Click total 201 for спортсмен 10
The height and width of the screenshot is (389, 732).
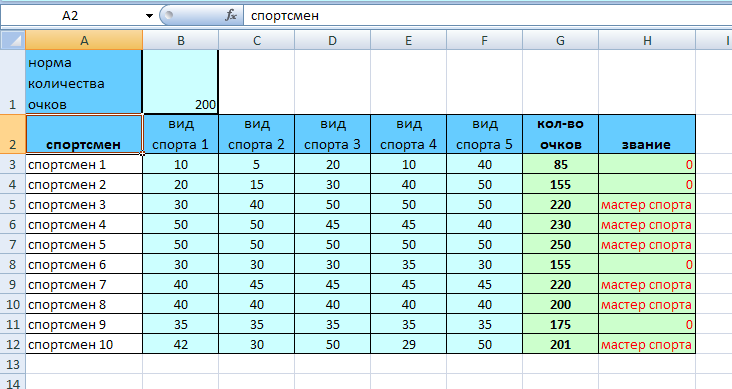click(x=560, y=344)
